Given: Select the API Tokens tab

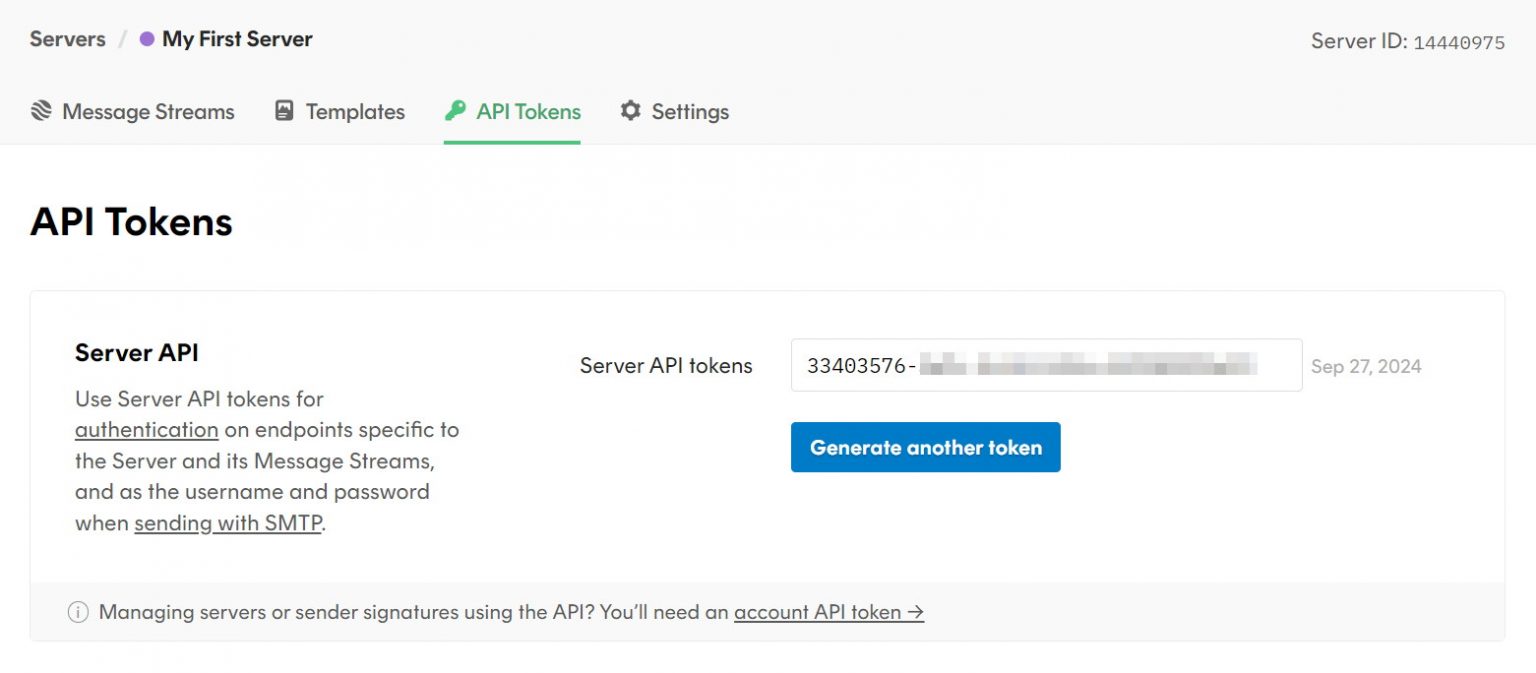Looking at the screenshot, I should [x=528, y=111].
